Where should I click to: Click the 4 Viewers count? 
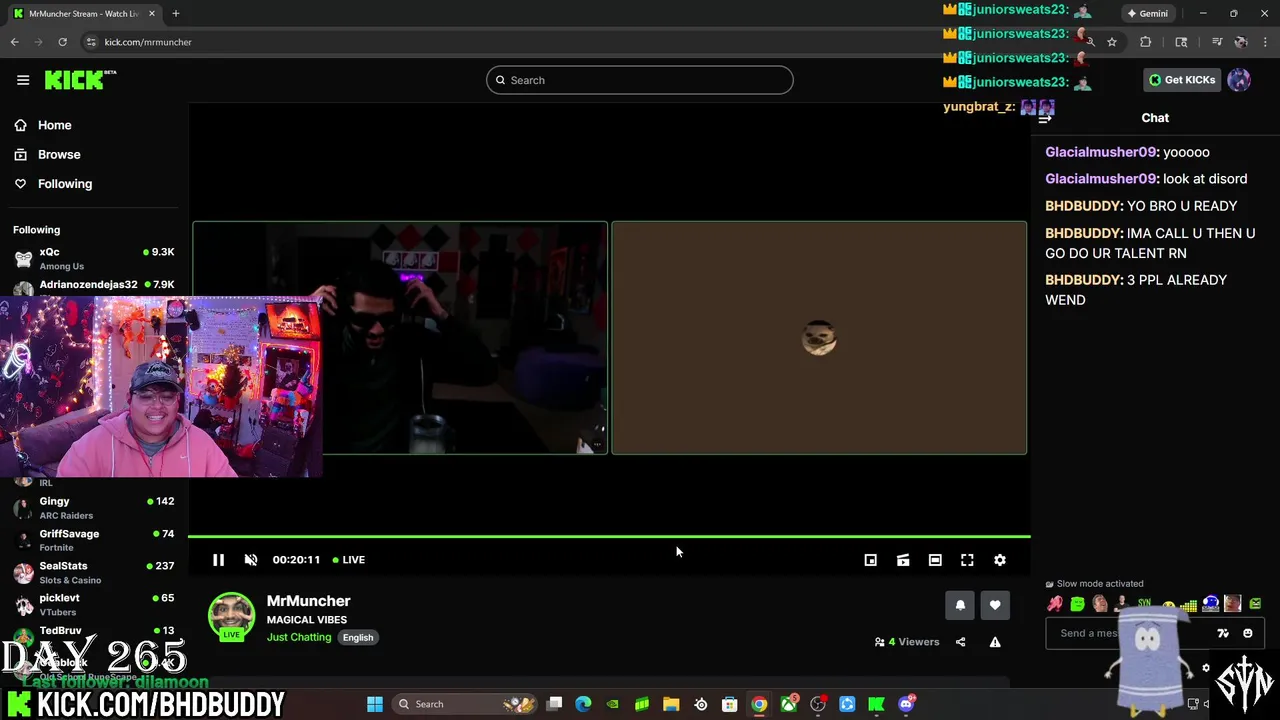(x=907, y=642)
